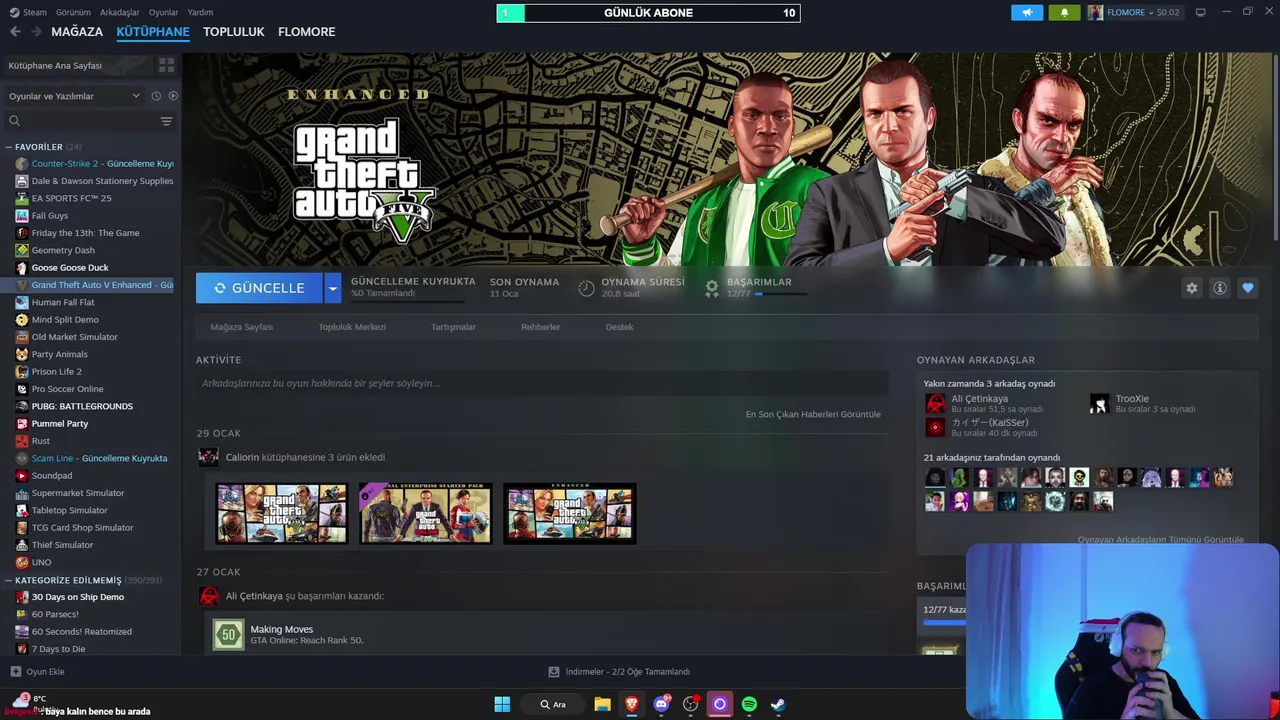Viewport: 1280px width, 720px height.
Task: Open the Topluluk Merkezi link
Action: [352, 327]
